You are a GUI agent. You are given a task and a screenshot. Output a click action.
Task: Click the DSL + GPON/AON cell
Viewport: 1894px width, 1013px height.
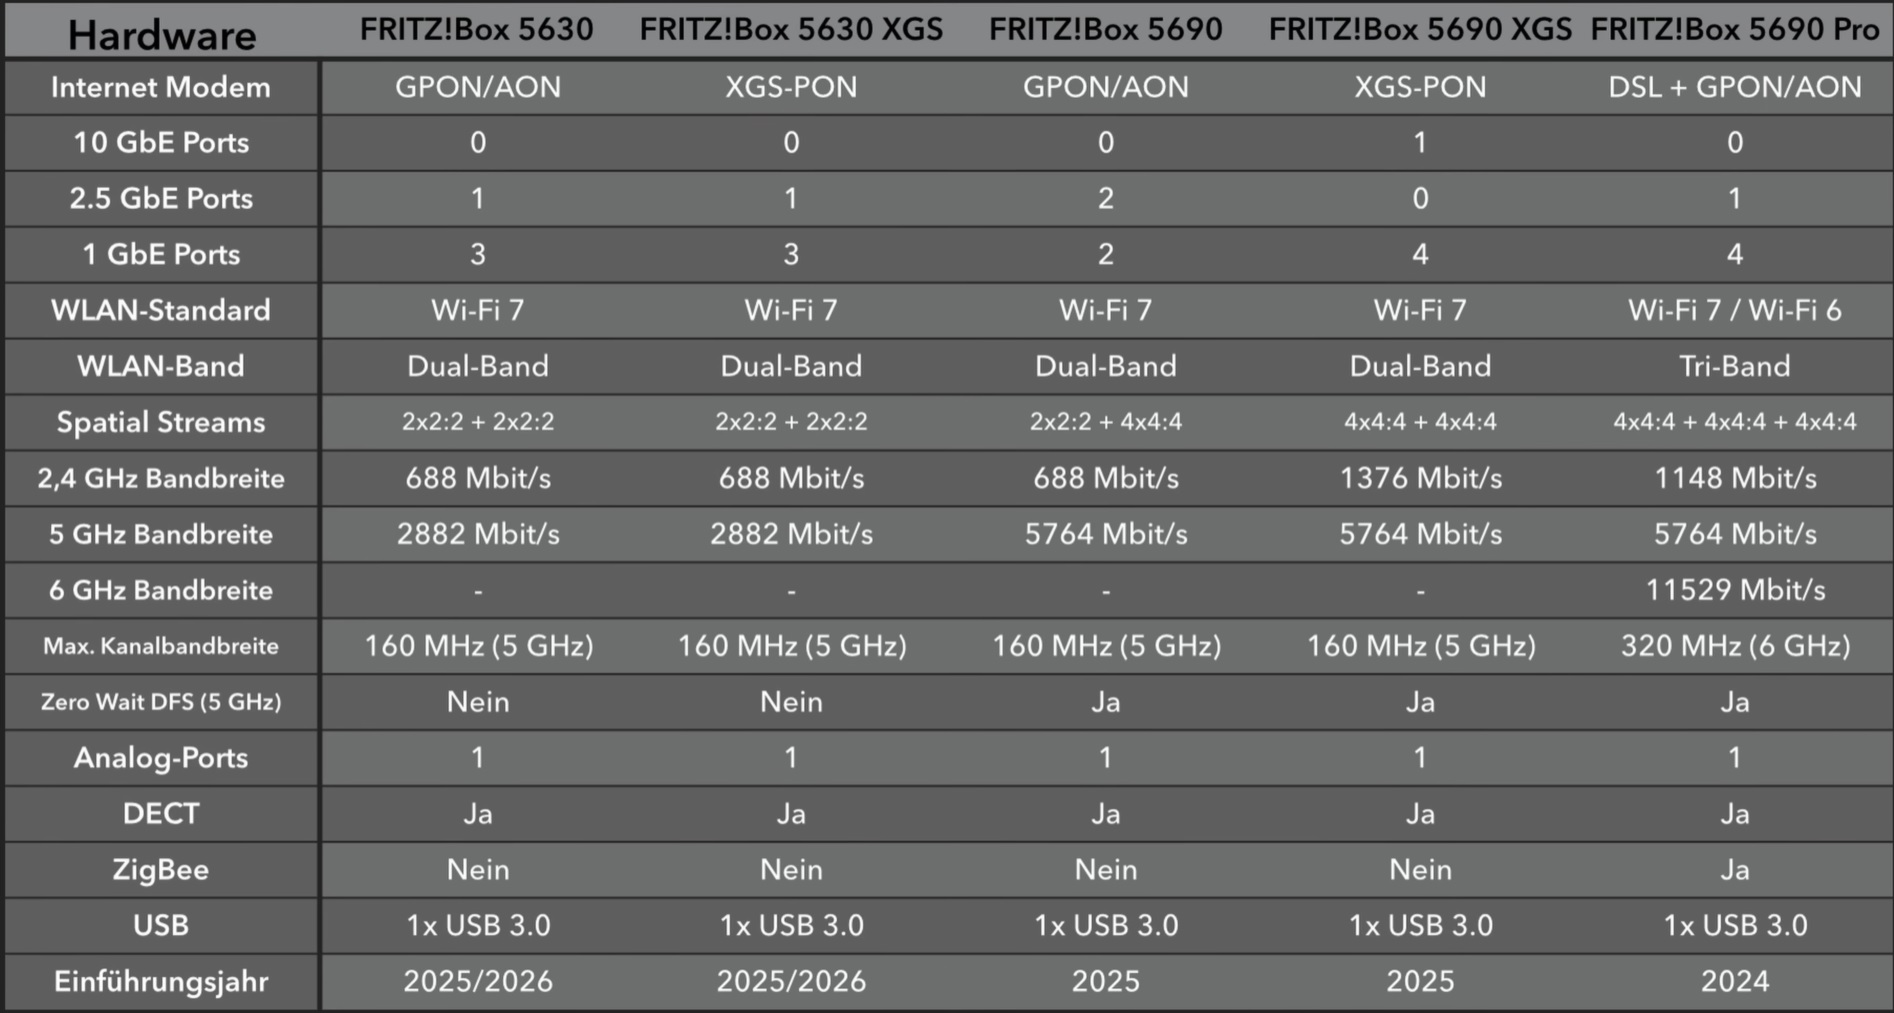[1735, 87]
